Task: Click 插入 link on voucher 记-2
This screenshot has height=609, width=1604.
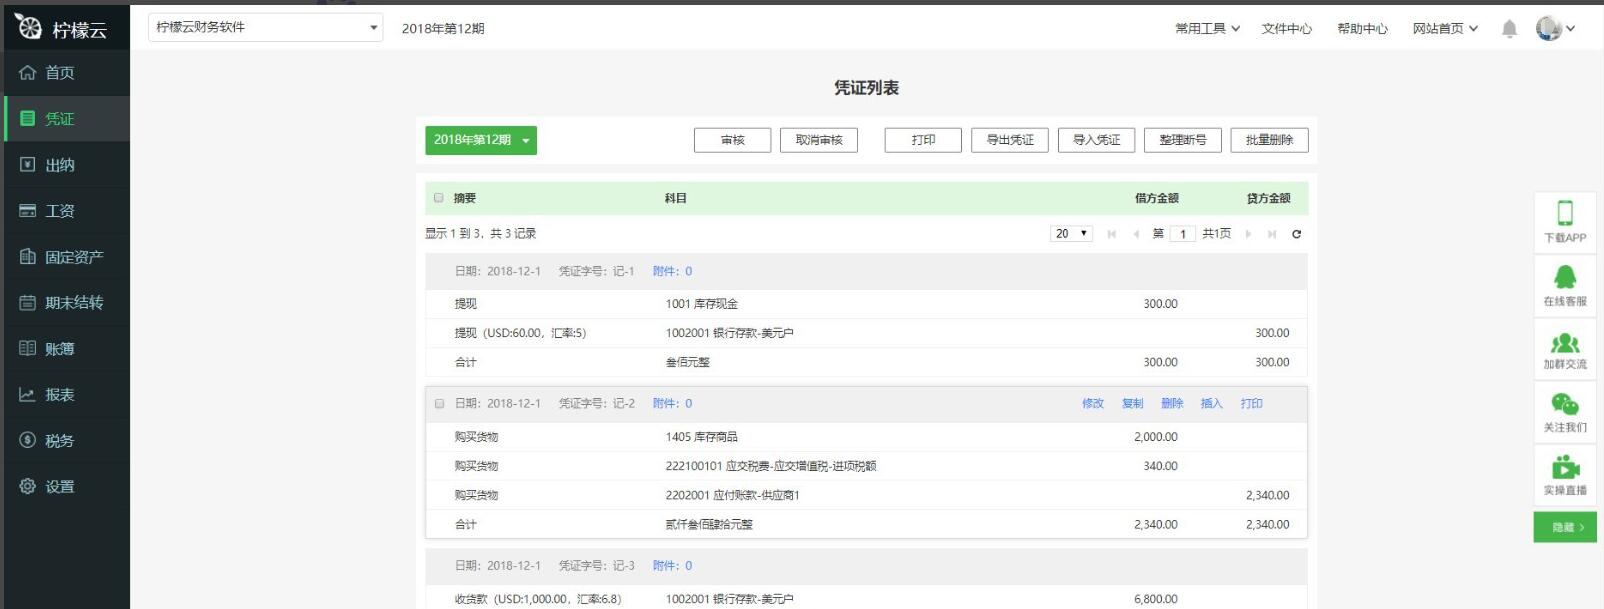Action: (x=1212, y=404)
